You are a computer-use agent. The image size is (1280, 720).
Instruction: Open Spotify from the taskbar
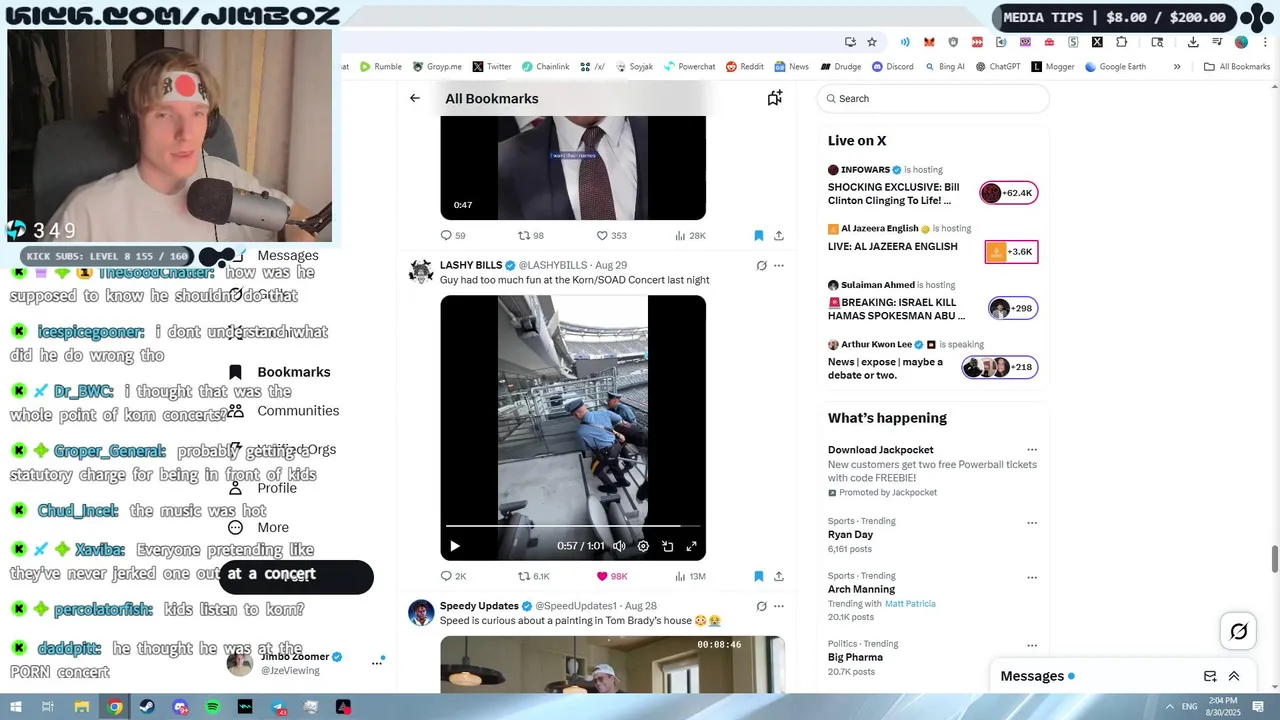pos(212,707)
